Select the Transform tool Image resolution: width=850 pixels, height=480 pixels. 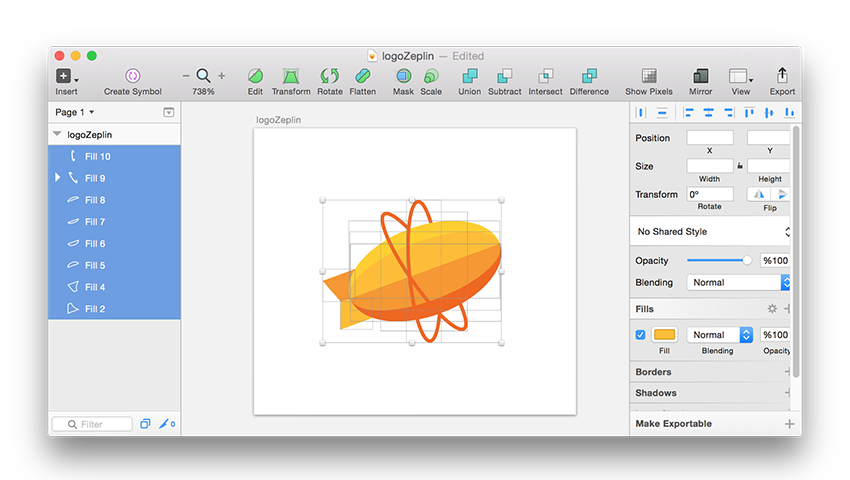pos(291,76)
